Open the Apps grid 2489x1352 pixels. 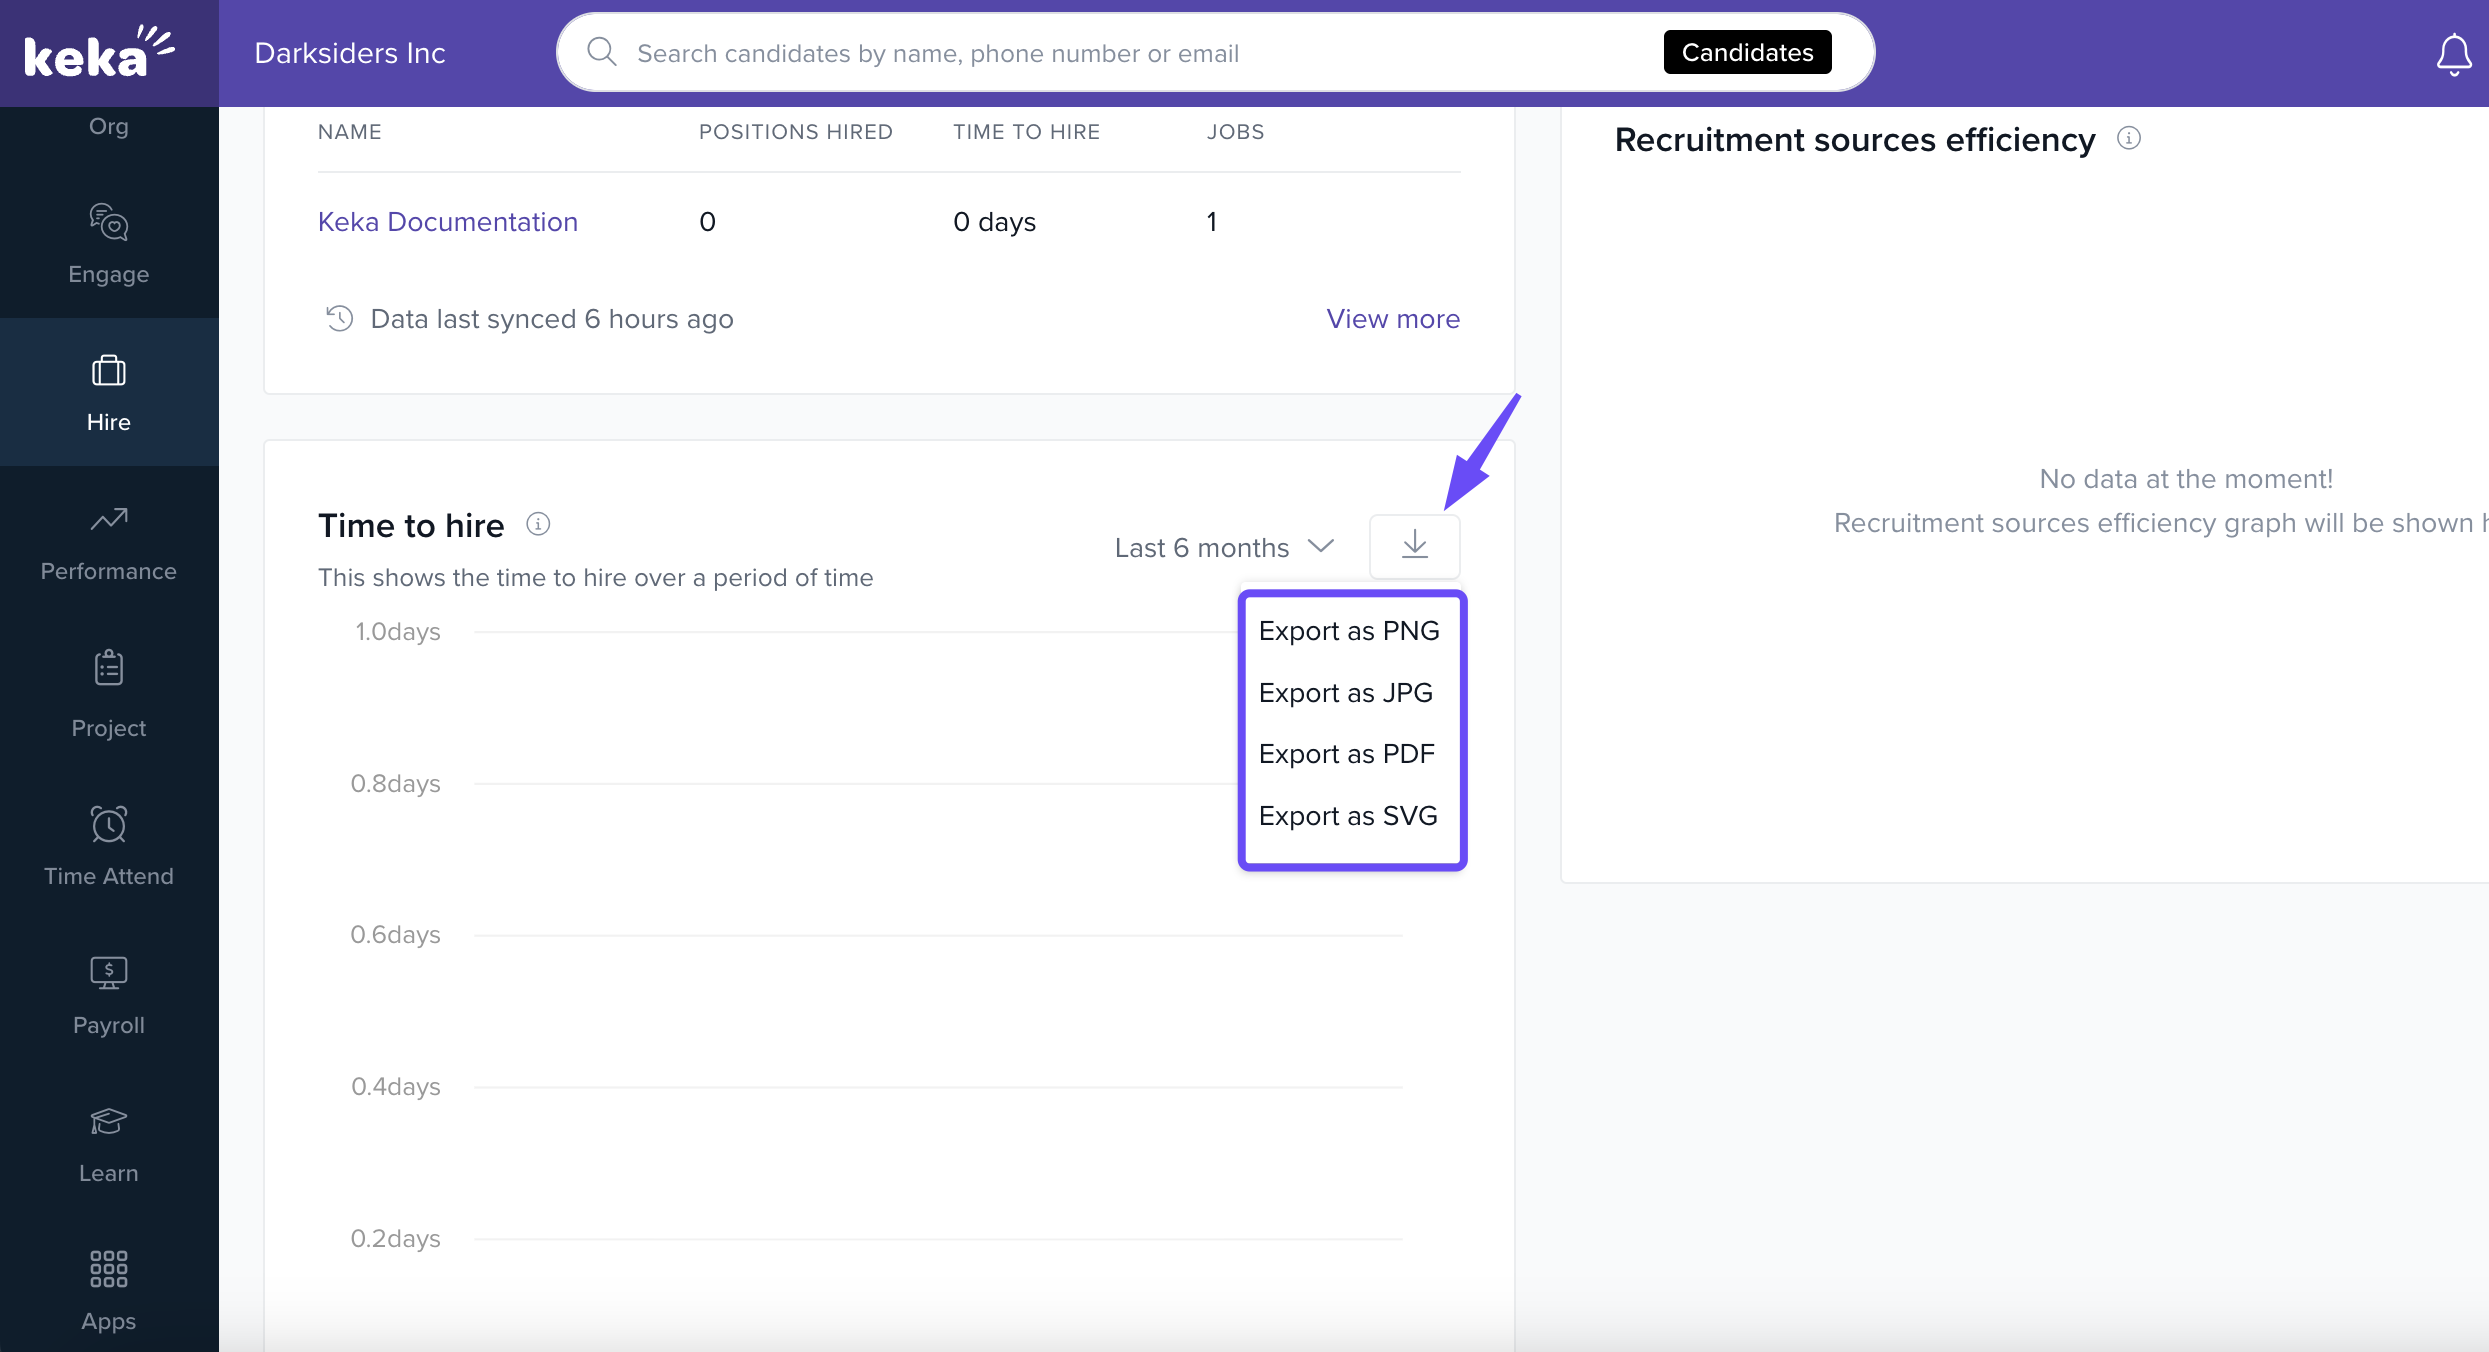click(108, 1291)
